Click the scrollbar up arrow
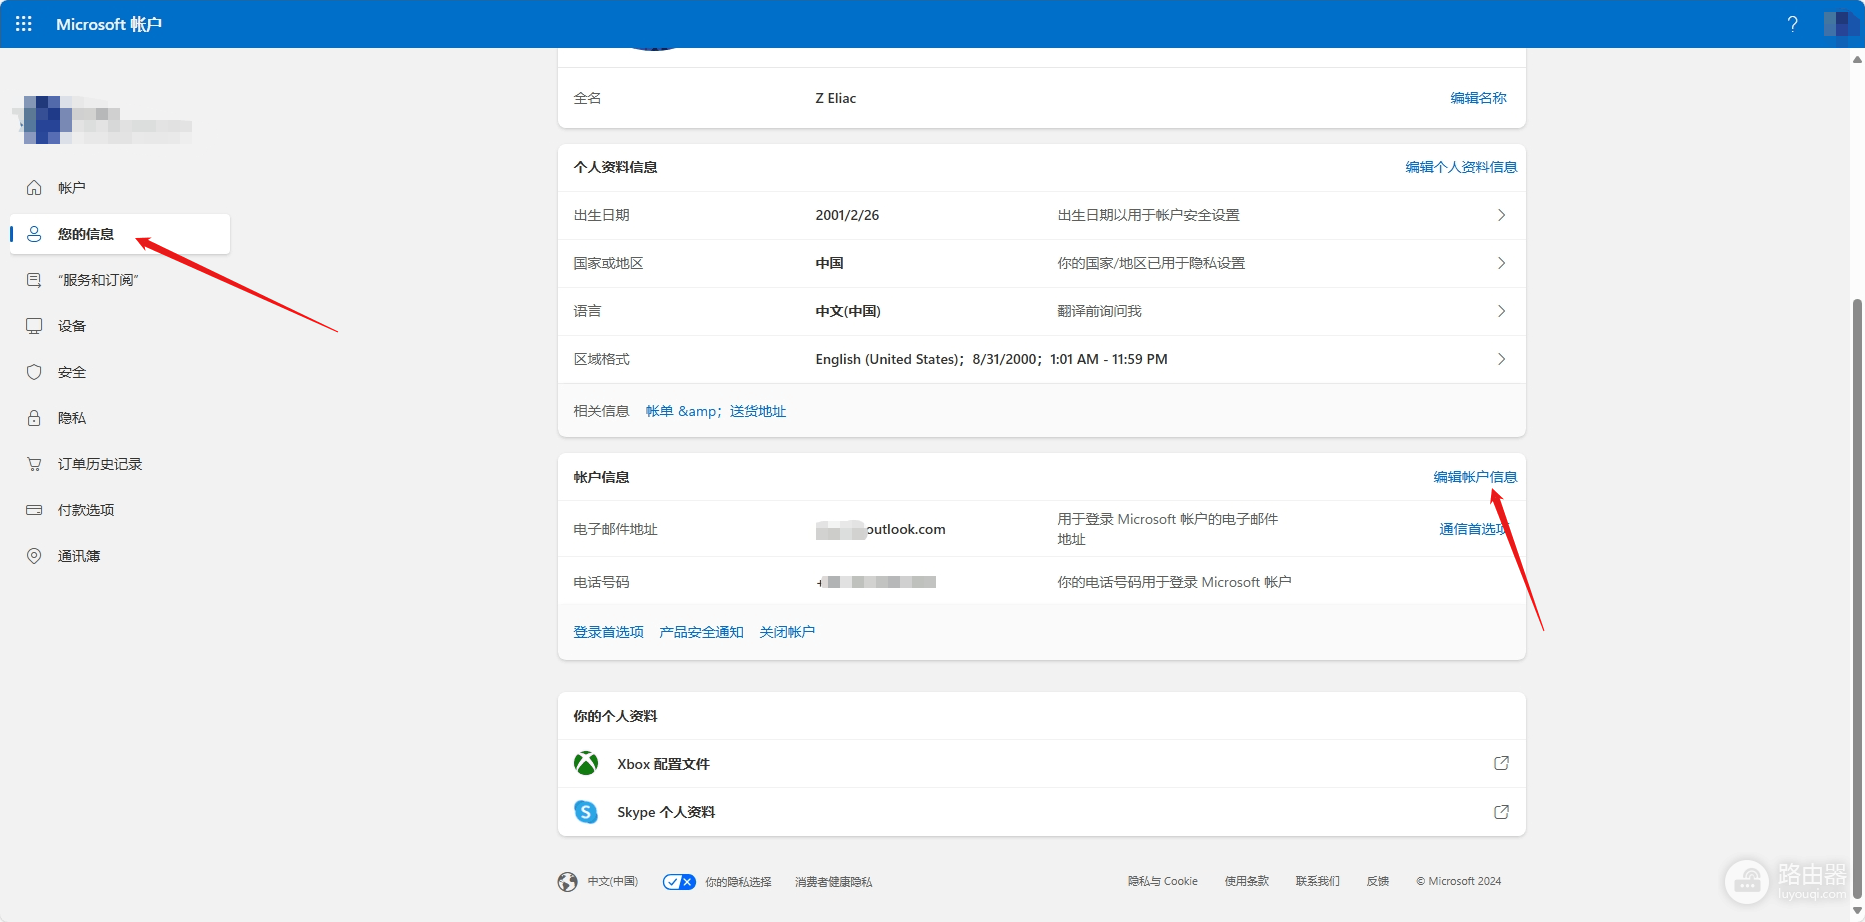 tap(1857, 60)
